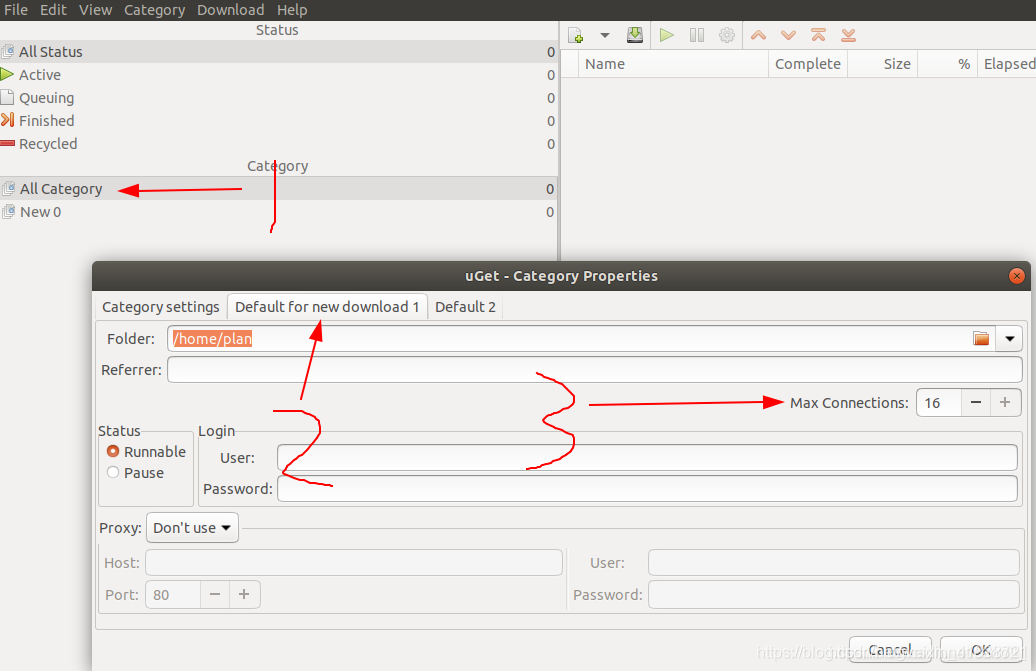Select the Pause radio button
This screenshot has height=671, width=1036.
click(113, 472)
